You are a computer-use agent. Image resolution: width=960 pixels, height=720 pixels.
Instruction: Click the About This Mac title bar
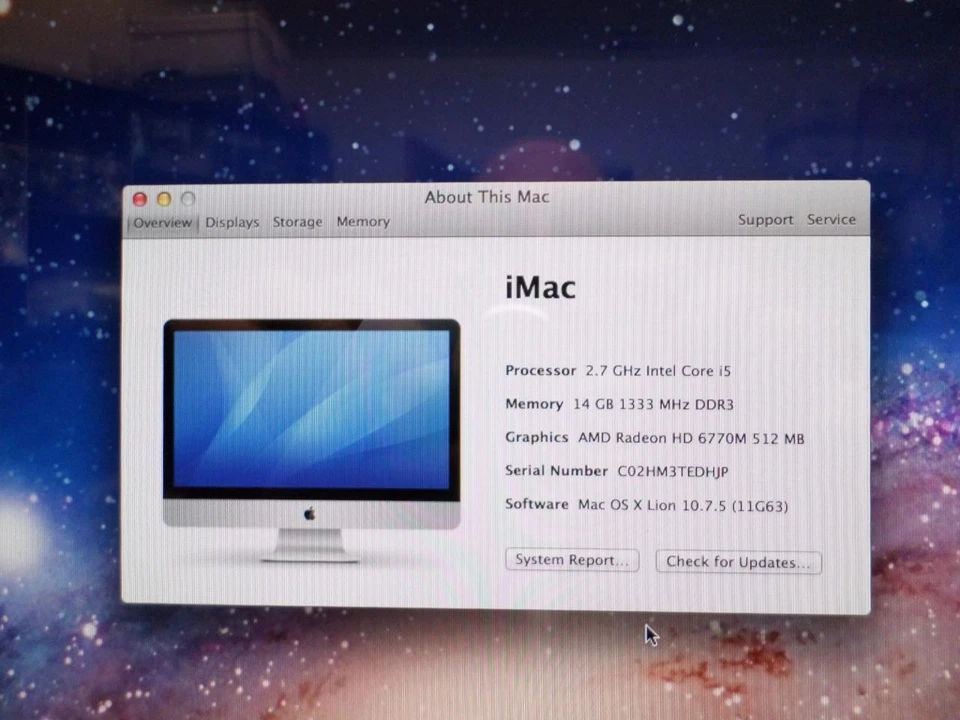[x=486, y=197]
